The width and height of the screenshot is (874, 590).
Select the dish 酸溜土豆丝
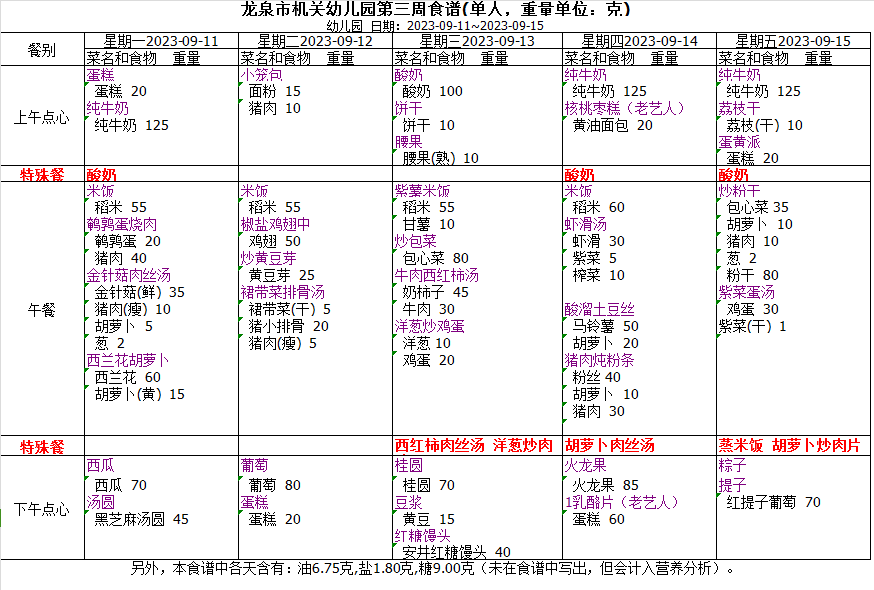point(599,309)
